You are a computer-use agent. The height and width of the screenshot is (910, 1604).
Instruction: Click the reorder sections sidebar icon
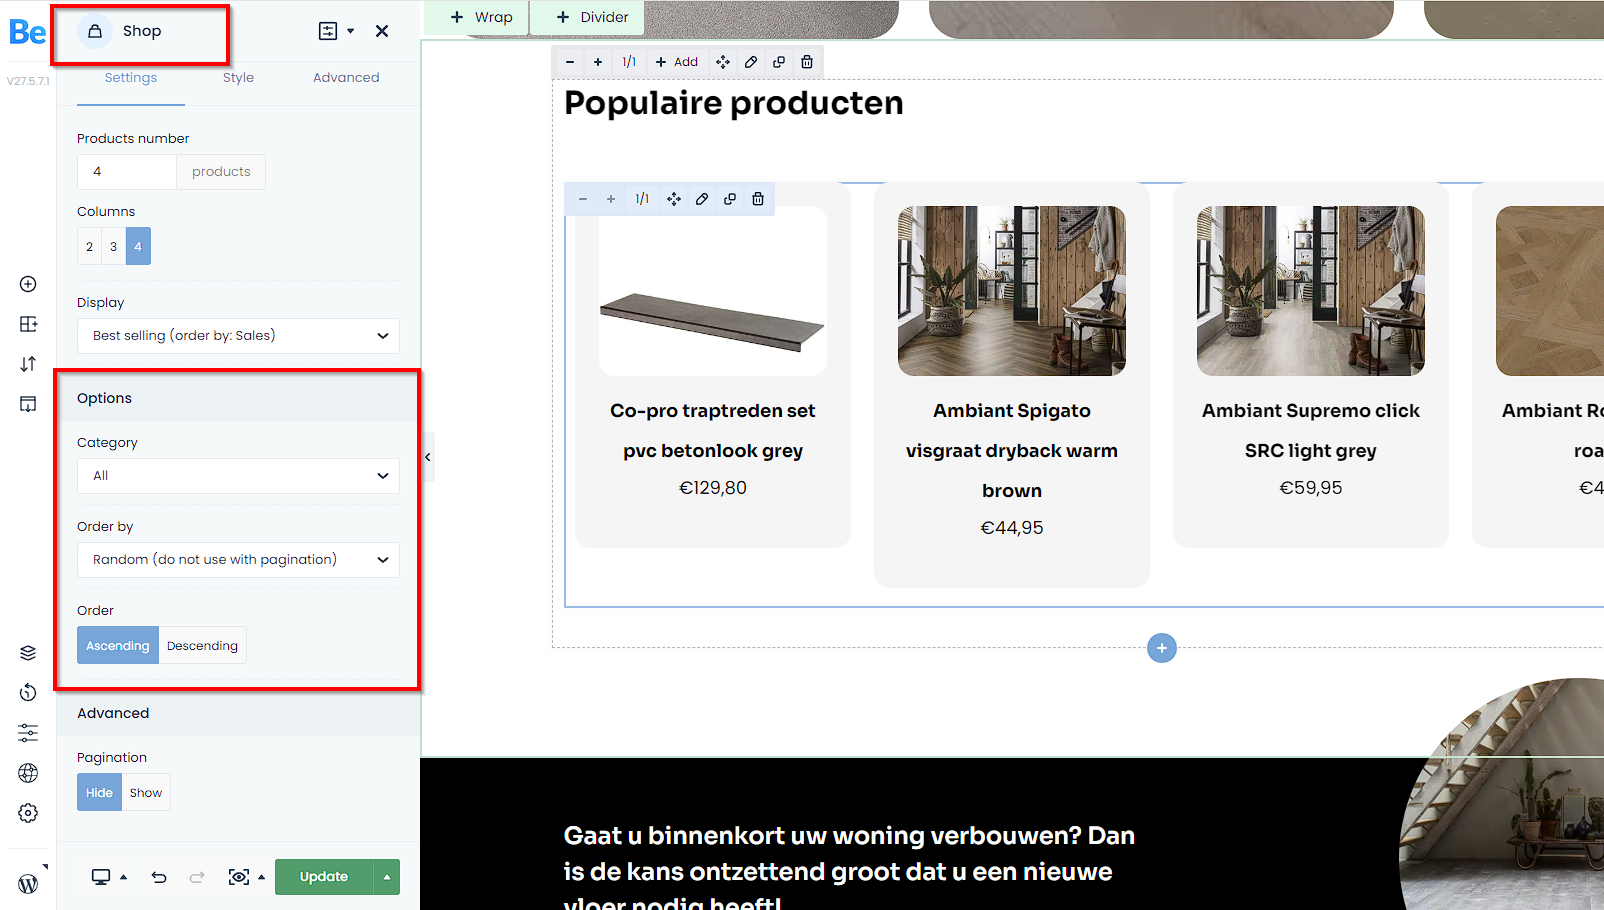[x=28, y=364]
